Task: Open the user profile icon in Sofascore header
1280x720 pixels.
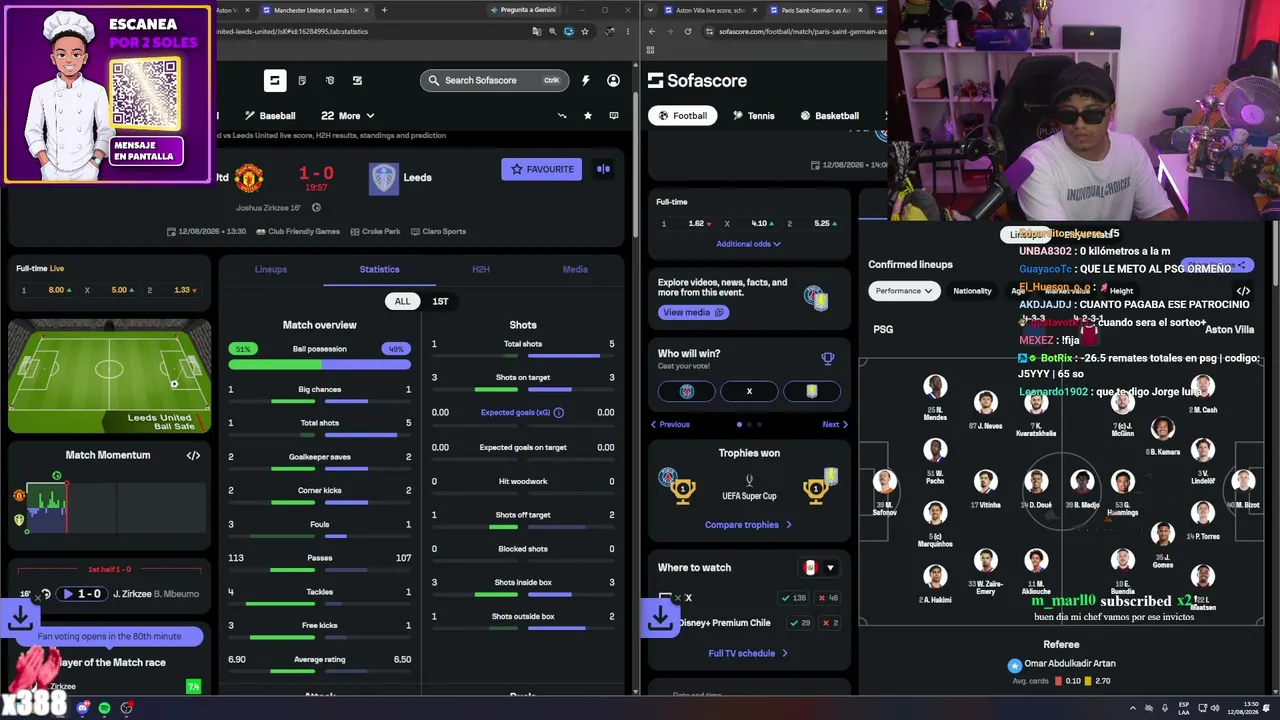Action: click(x=613, y=81)
